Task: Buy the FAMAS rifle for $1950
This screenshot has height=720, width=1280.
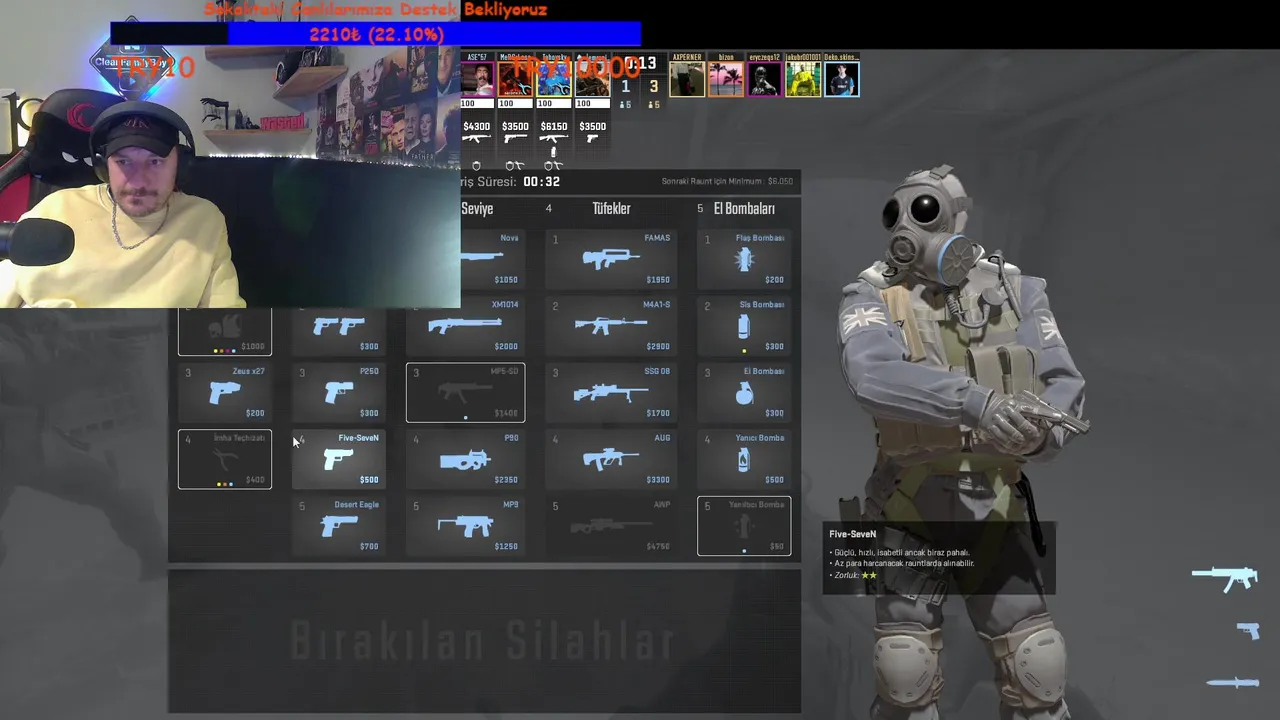Action: coord(610,259)
